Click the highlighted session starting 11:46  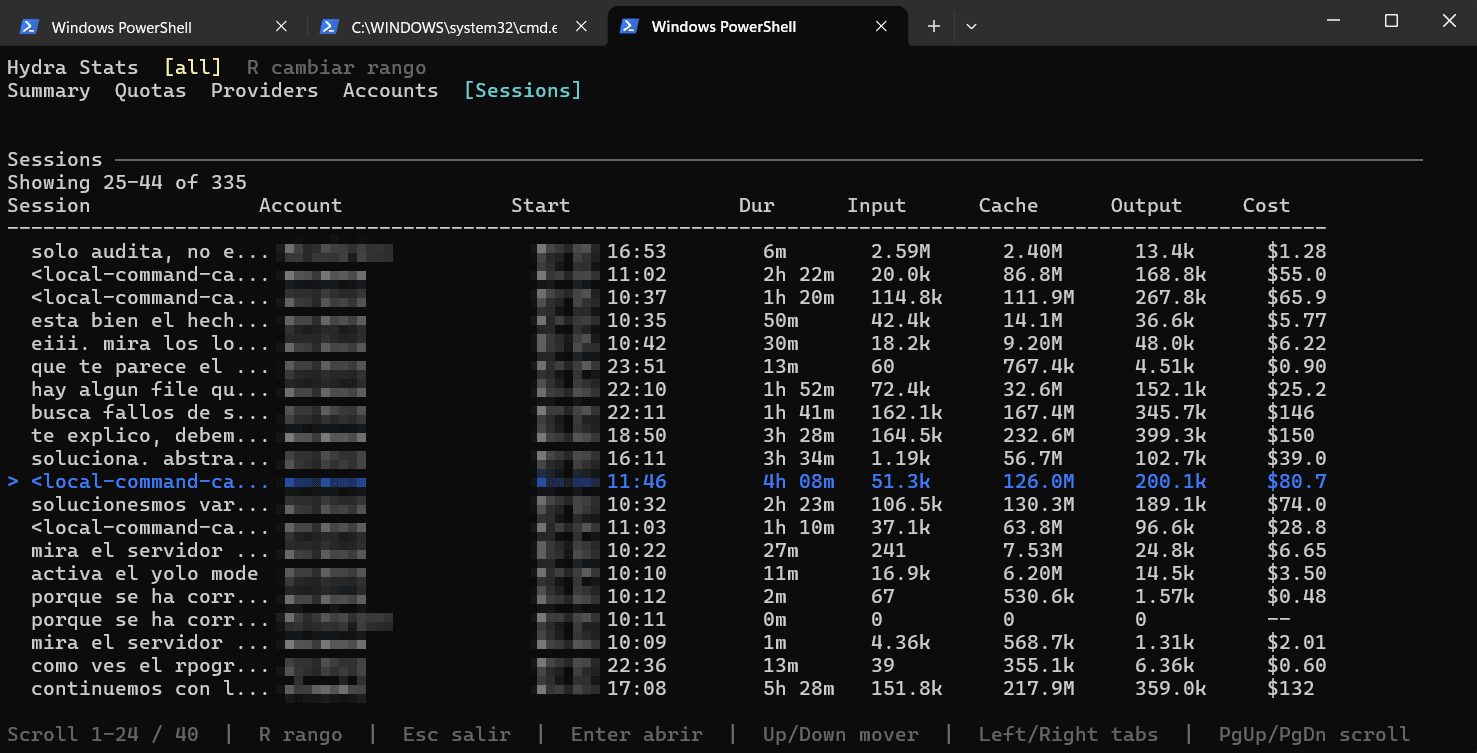tap(667, 481)
